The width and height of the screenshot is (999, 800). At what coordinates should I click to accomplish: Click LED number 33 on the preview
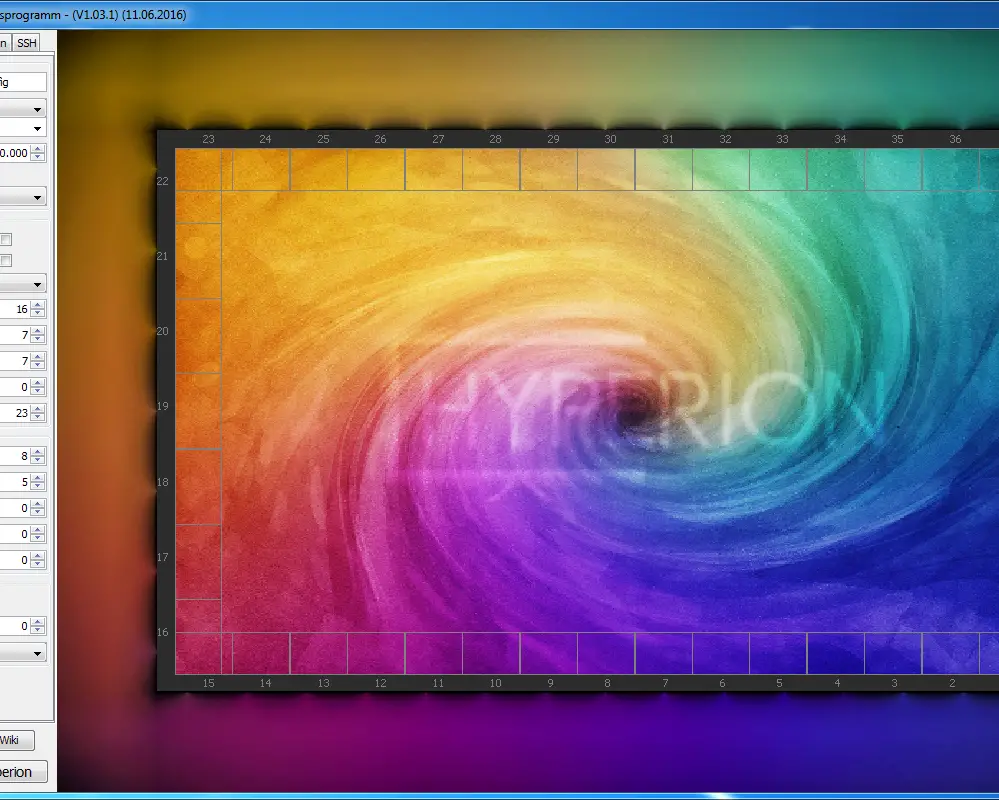click(782, 139)
